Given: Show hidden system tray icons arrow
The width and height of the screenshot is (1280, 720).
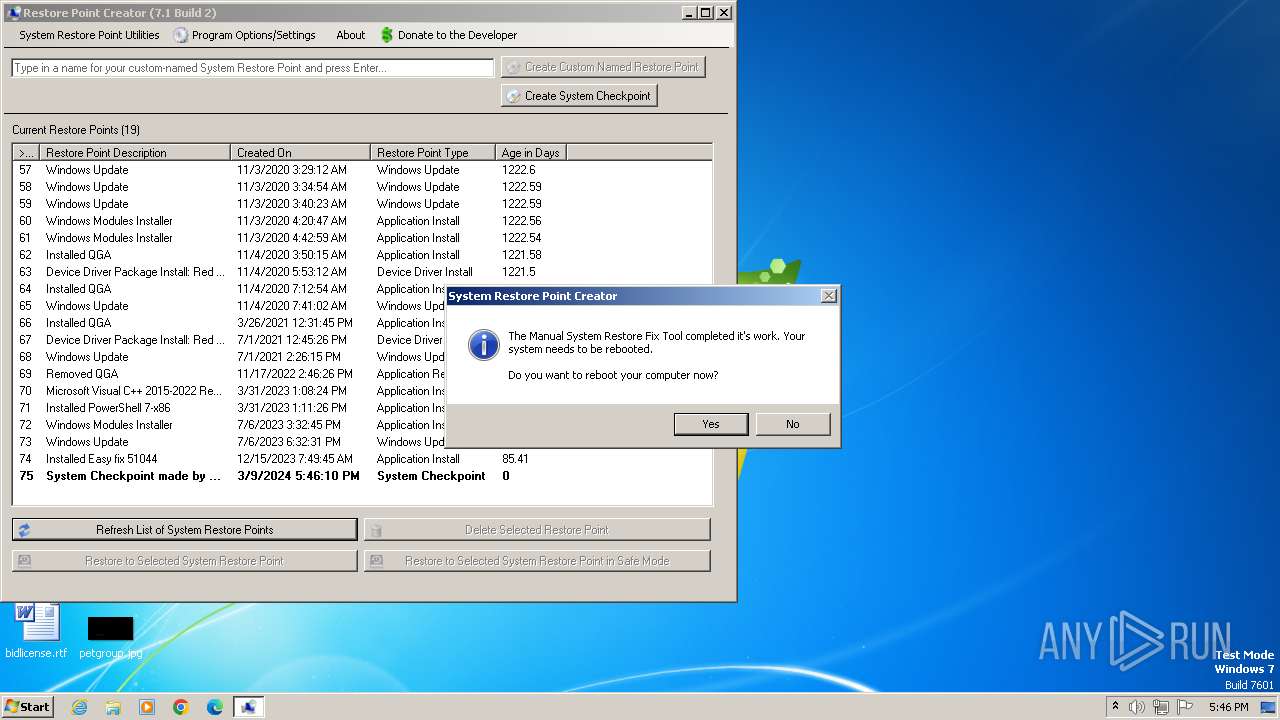Looking at the screenshot, I should click(x=1115, y=707).
